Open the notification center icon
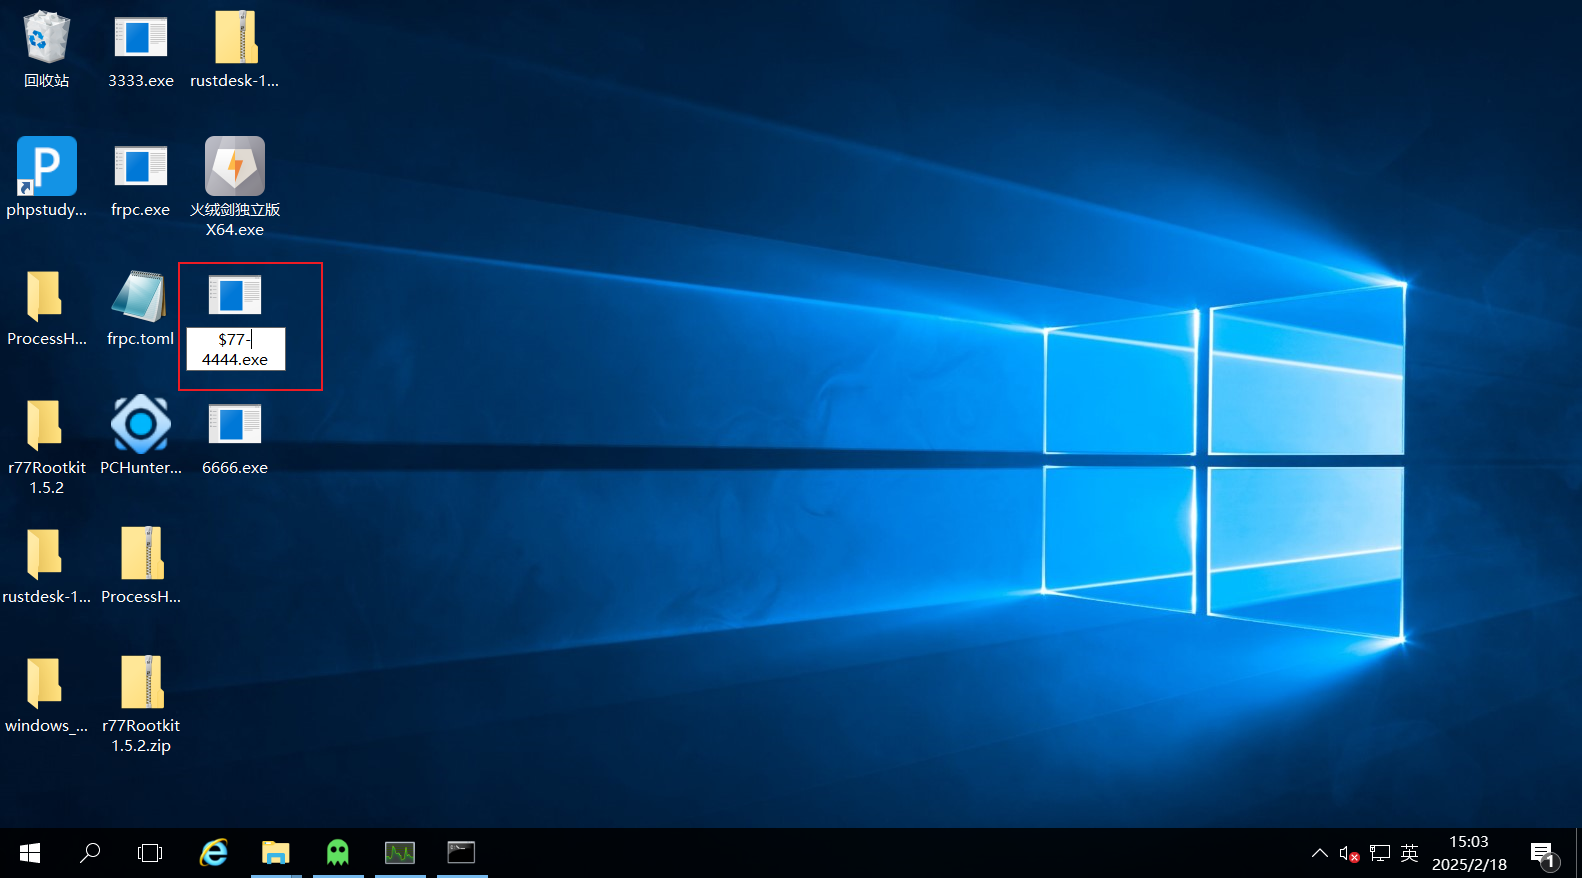The height and width of the screenshot is (878, 1582). 1544,854
